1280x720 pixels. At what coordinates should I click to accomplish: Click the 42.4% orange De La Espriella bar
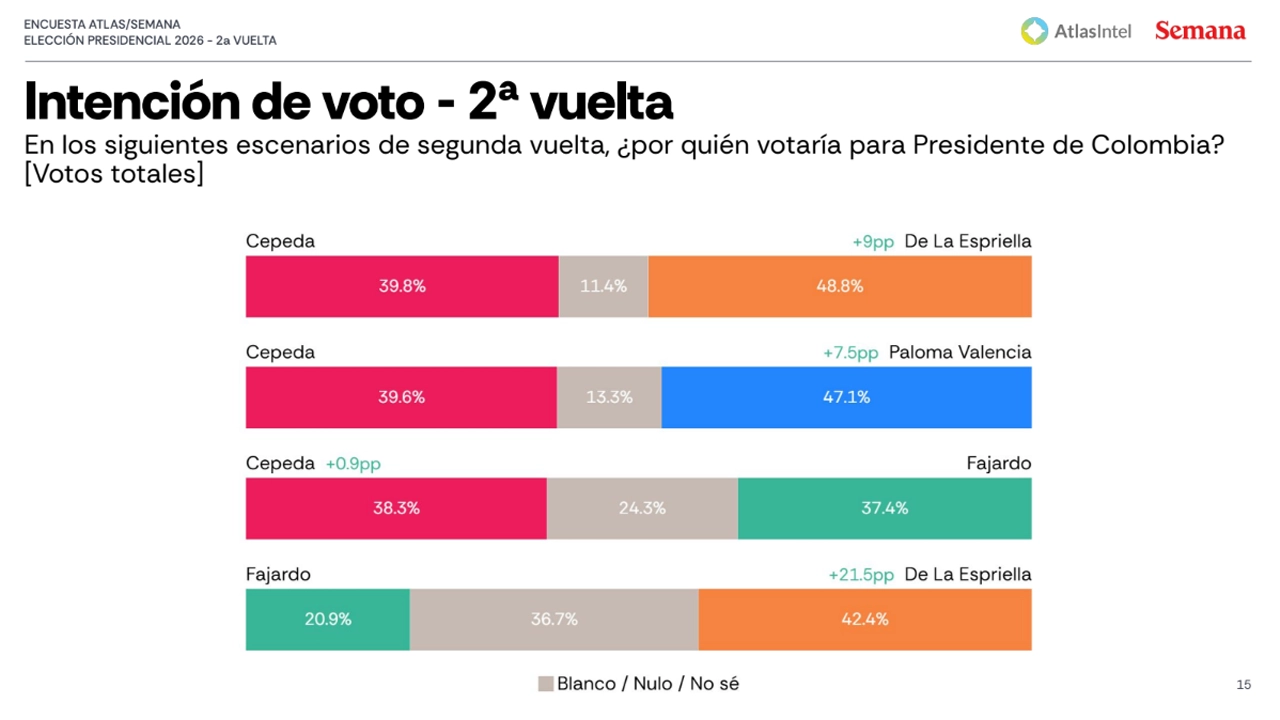pyautogui.click(x=864, y=619)
